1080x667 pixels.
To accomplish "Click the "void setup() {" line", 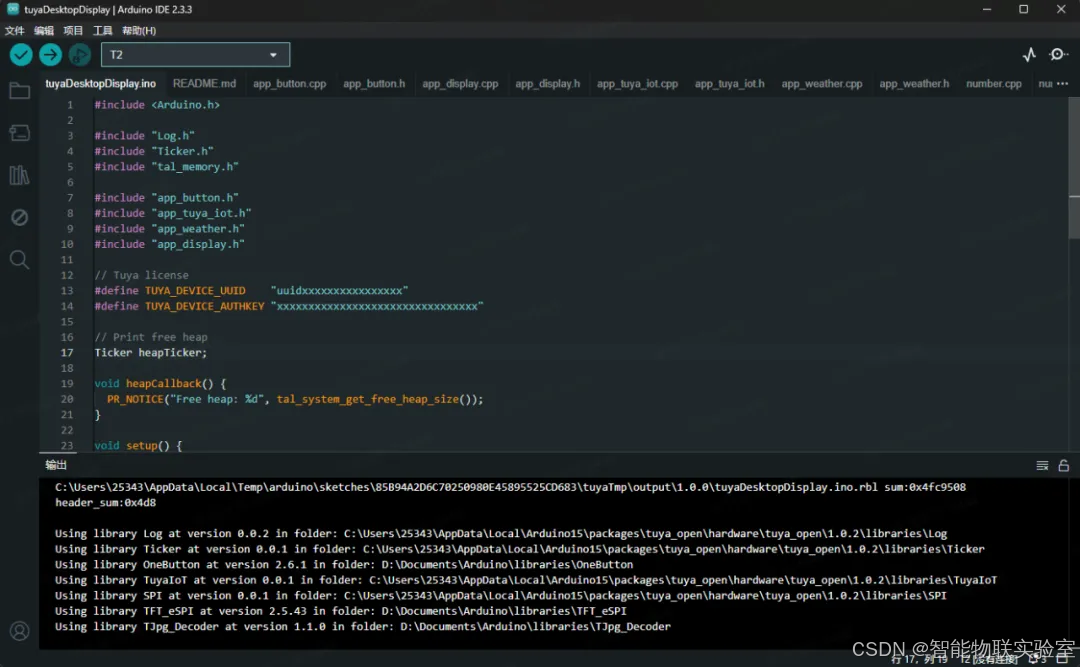I will point(138,445).
